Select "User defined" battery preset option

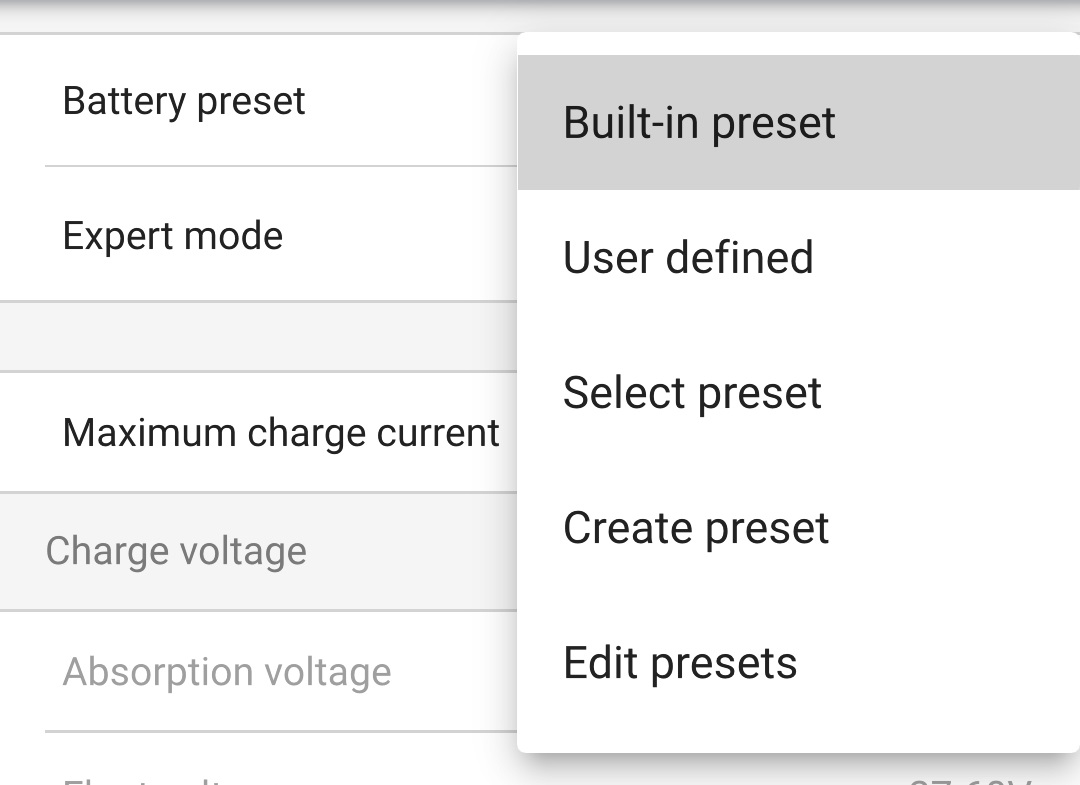click(x=688, y=257)
